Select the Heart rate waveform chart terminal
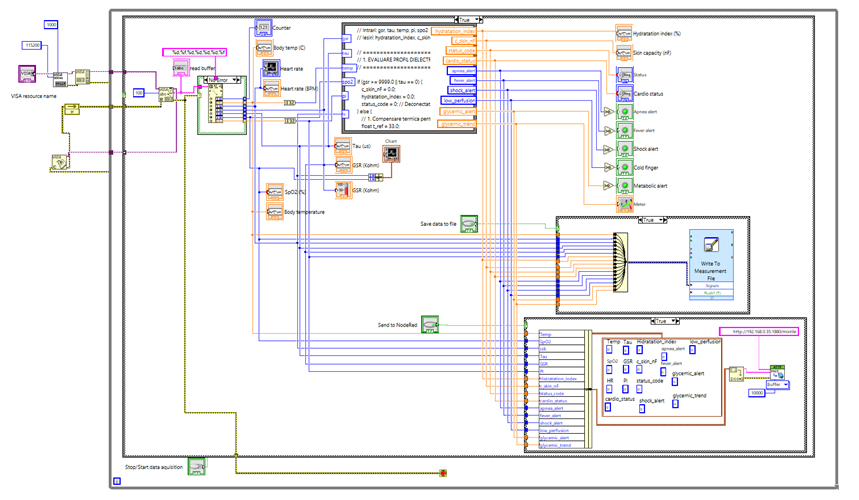The width and height of the screenshot is (859, 500). pyautogui.click(x=271, y=68)
